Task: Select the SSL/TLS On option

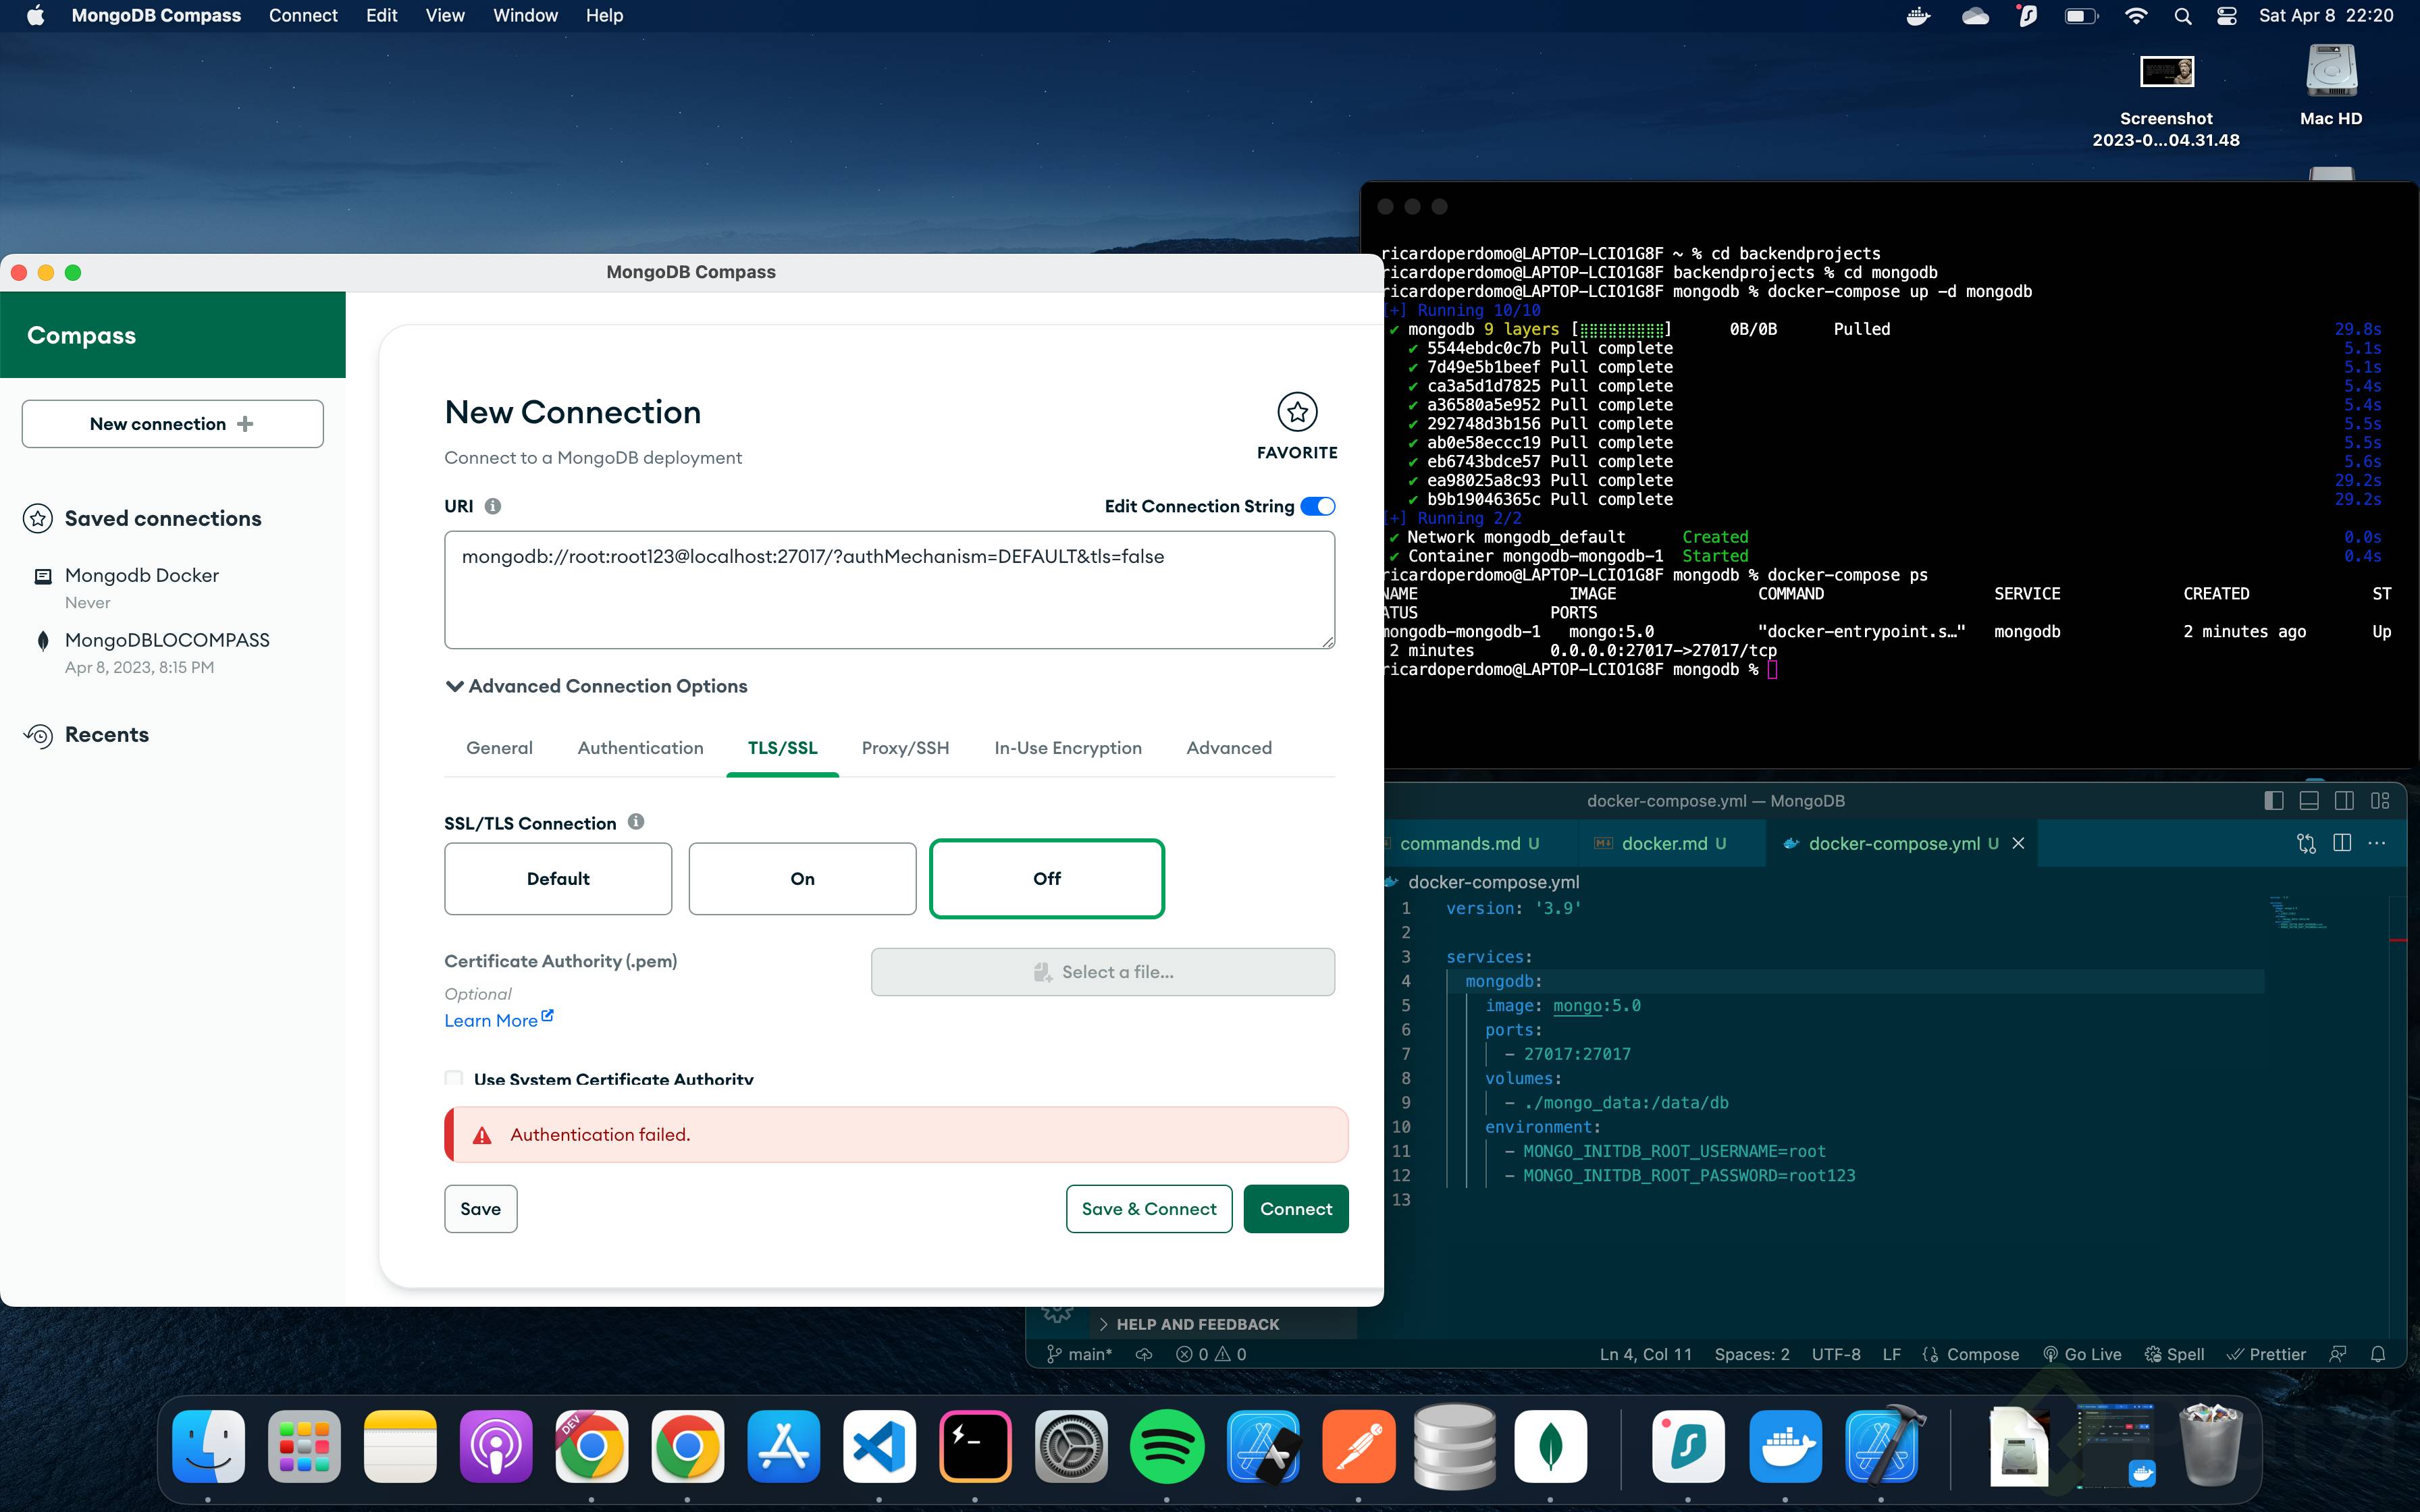Action: pos(802,878)
